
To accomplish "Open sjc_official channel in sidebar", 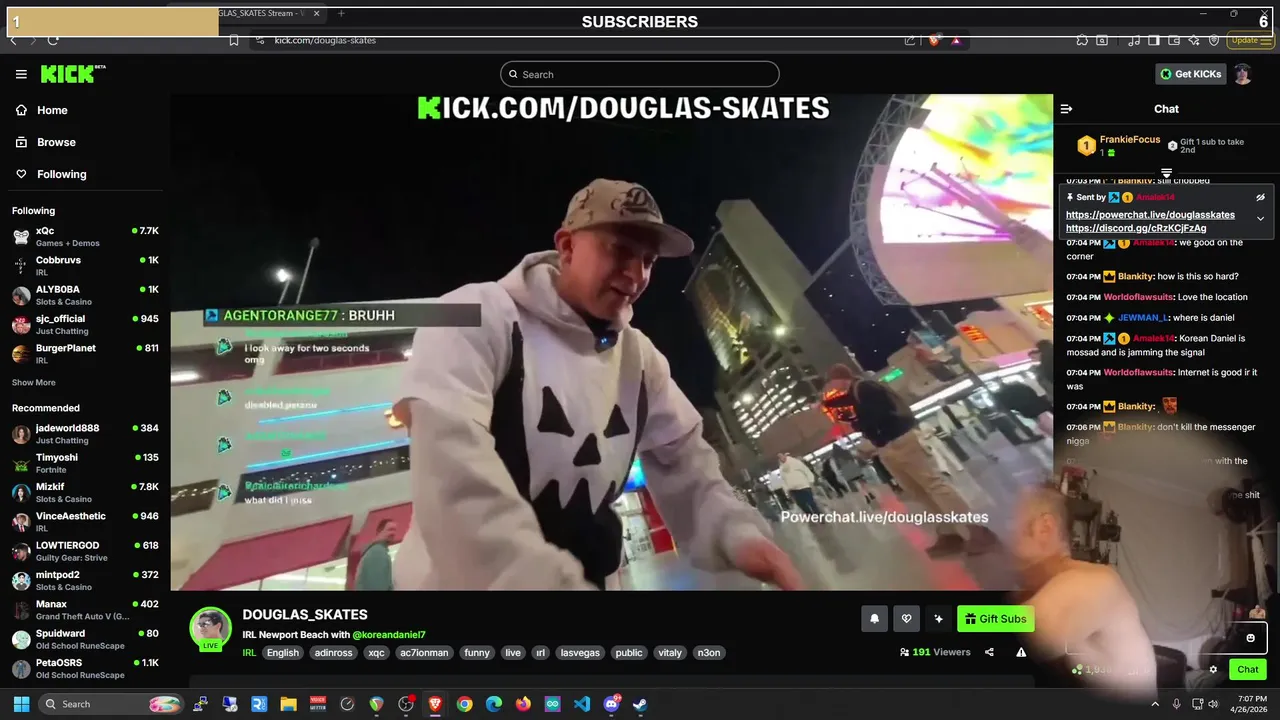I will click(x=85, y=324).
